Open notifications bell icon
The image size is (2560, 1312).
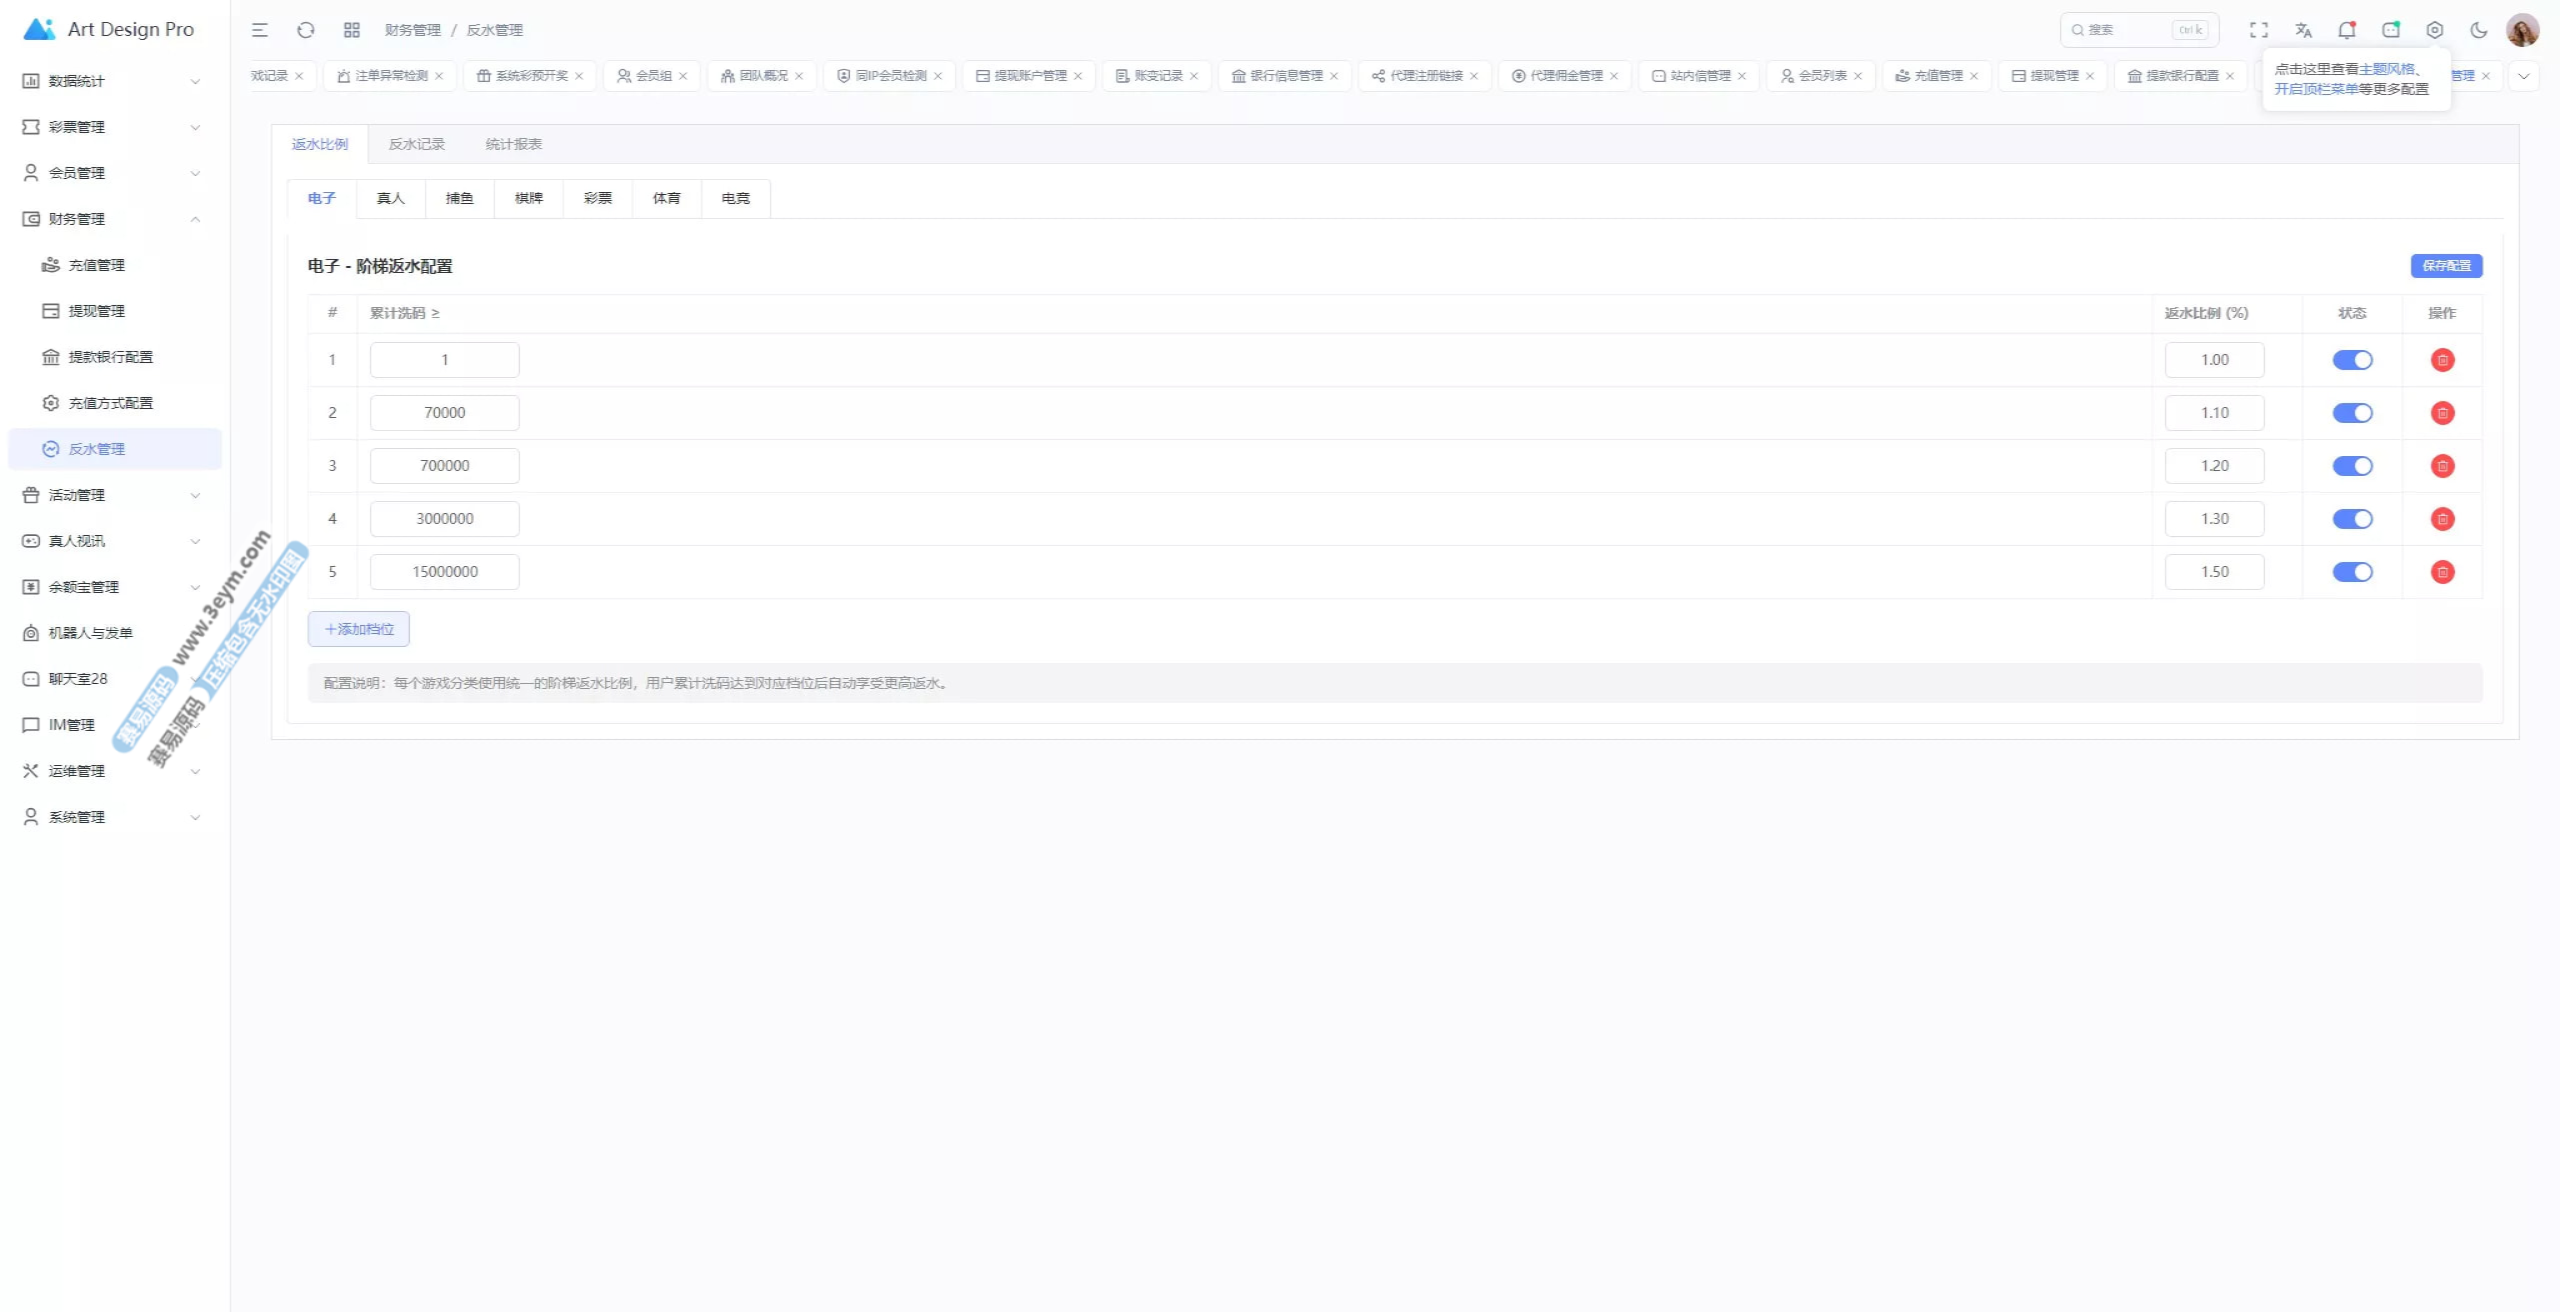click(x=2346, y=30)
